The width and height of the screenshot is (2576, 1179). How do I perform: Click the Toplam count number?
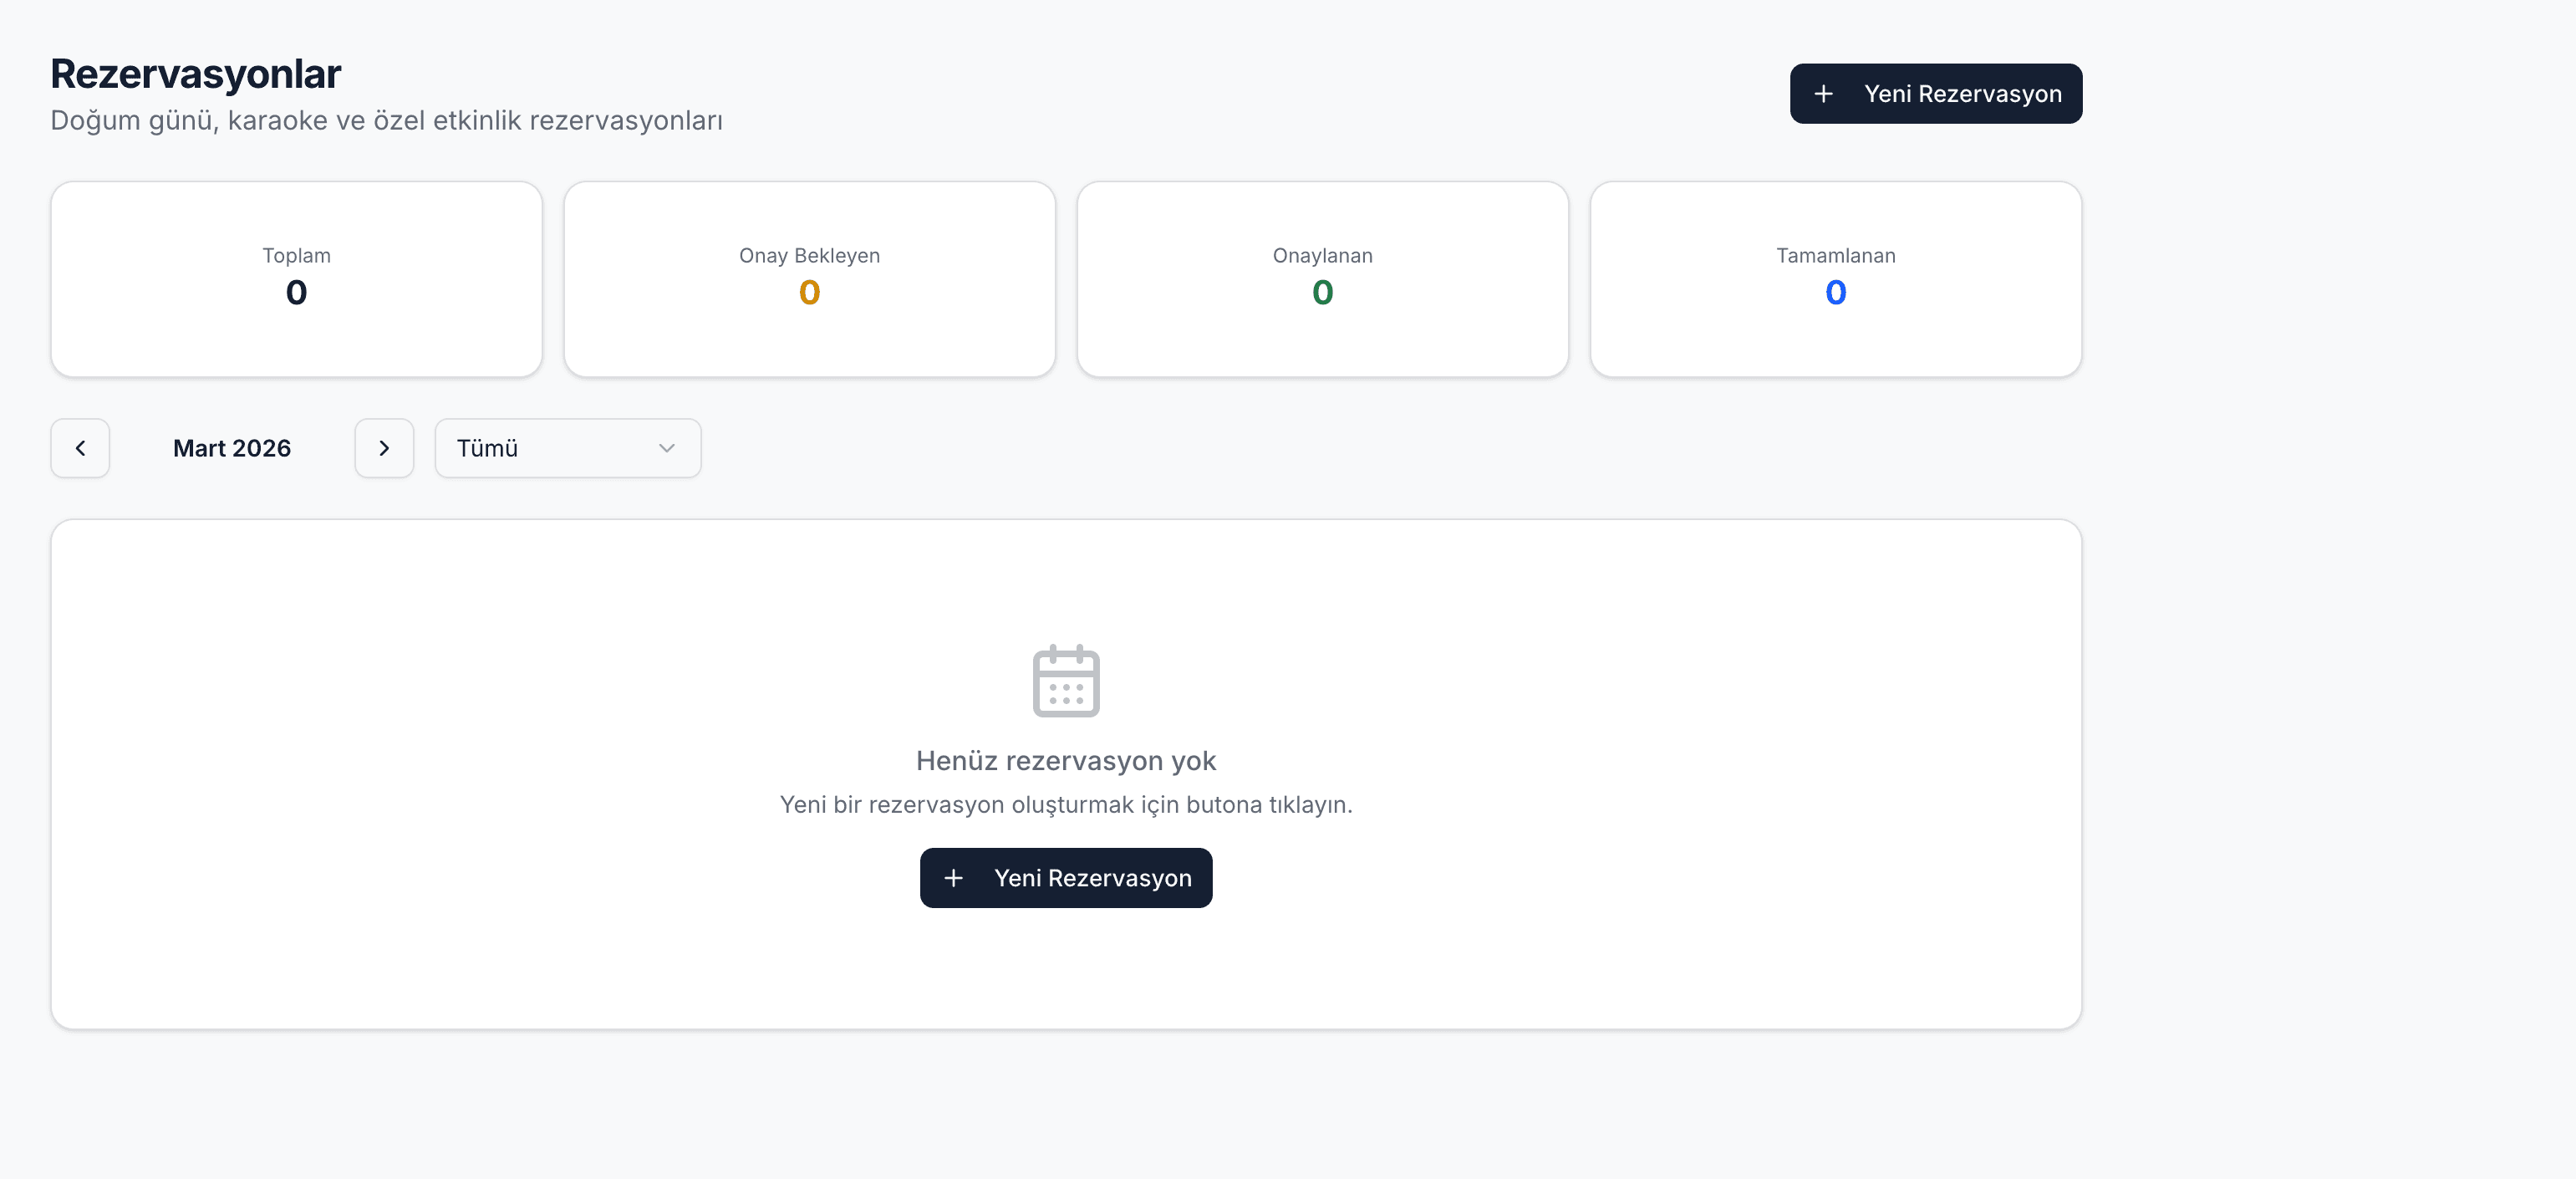click(296, 293)
